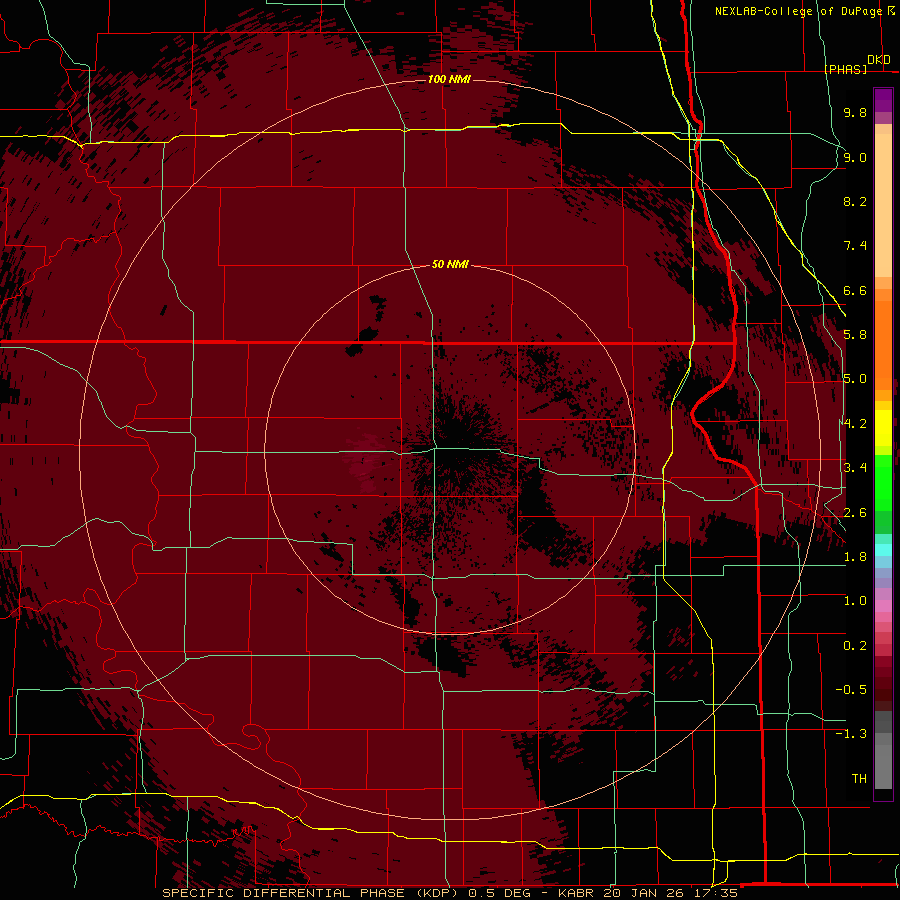Click the 20 JAN 26 date text
The width and height of the screenshot is (900, 900).
pos(643,893)
